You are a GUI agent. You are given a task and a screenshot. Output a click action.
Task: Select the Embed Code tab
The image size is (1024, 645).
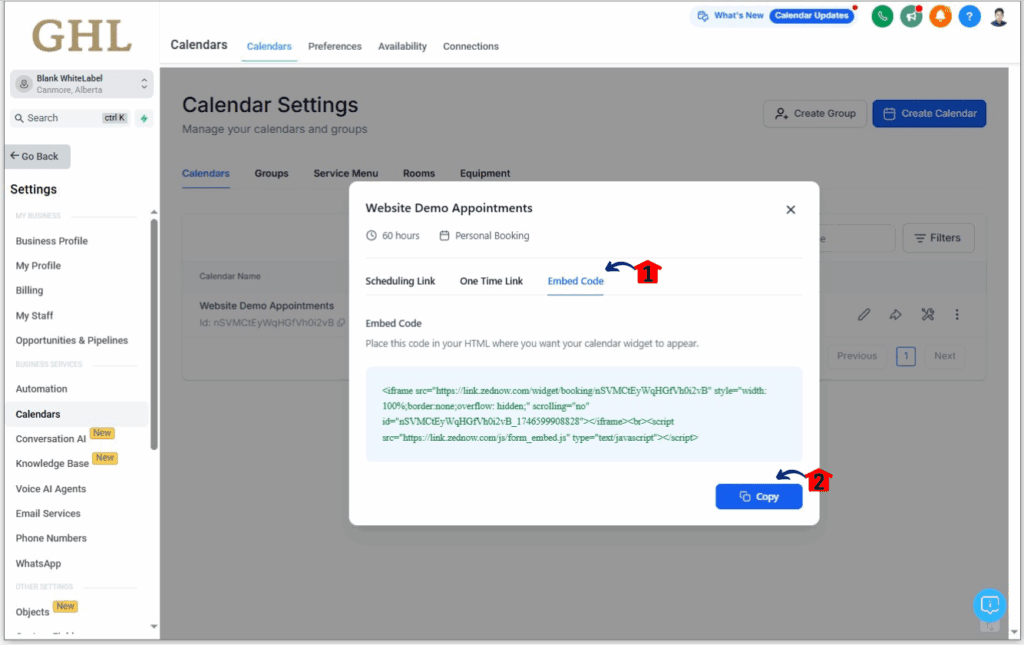click(575, 281)
